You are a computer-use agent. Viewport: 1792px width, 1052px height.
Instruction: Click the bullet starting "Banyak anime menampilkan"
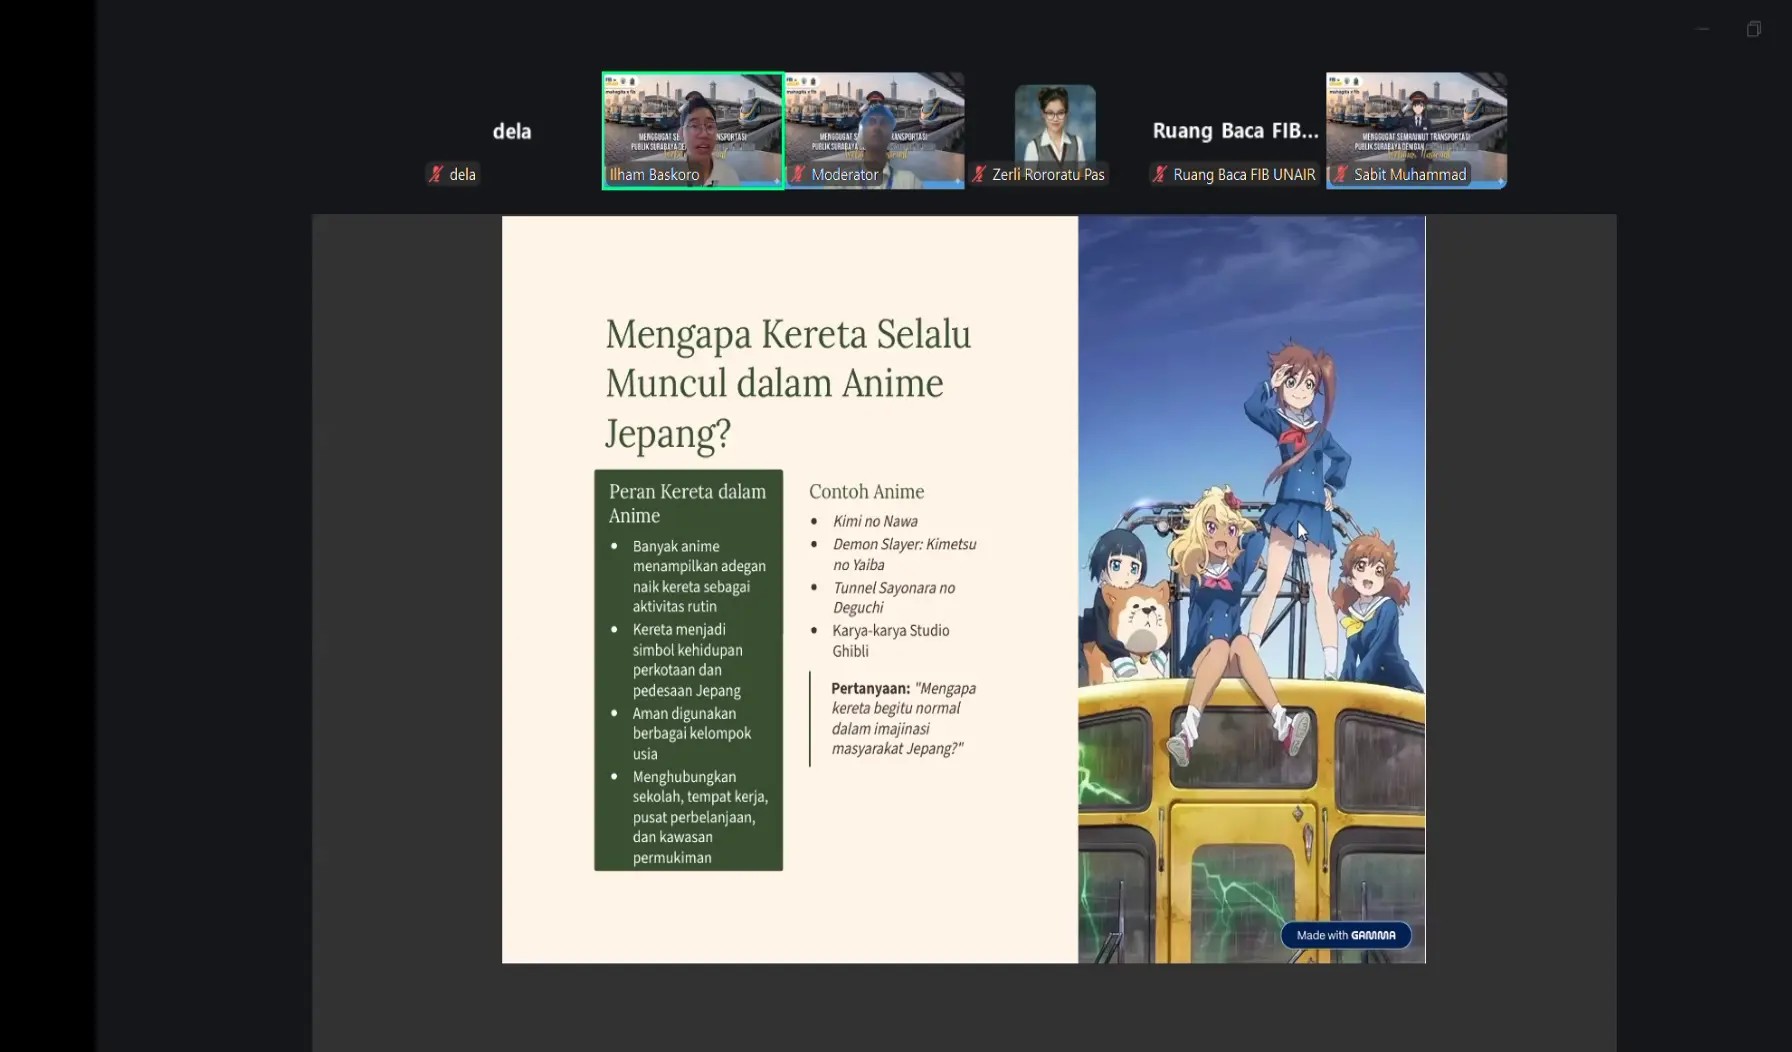tap(699, 576)
